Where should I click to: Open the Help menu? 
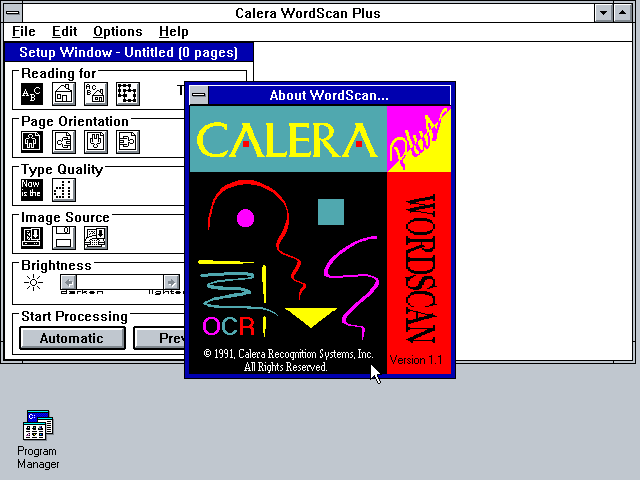click(x=173, y=31)
